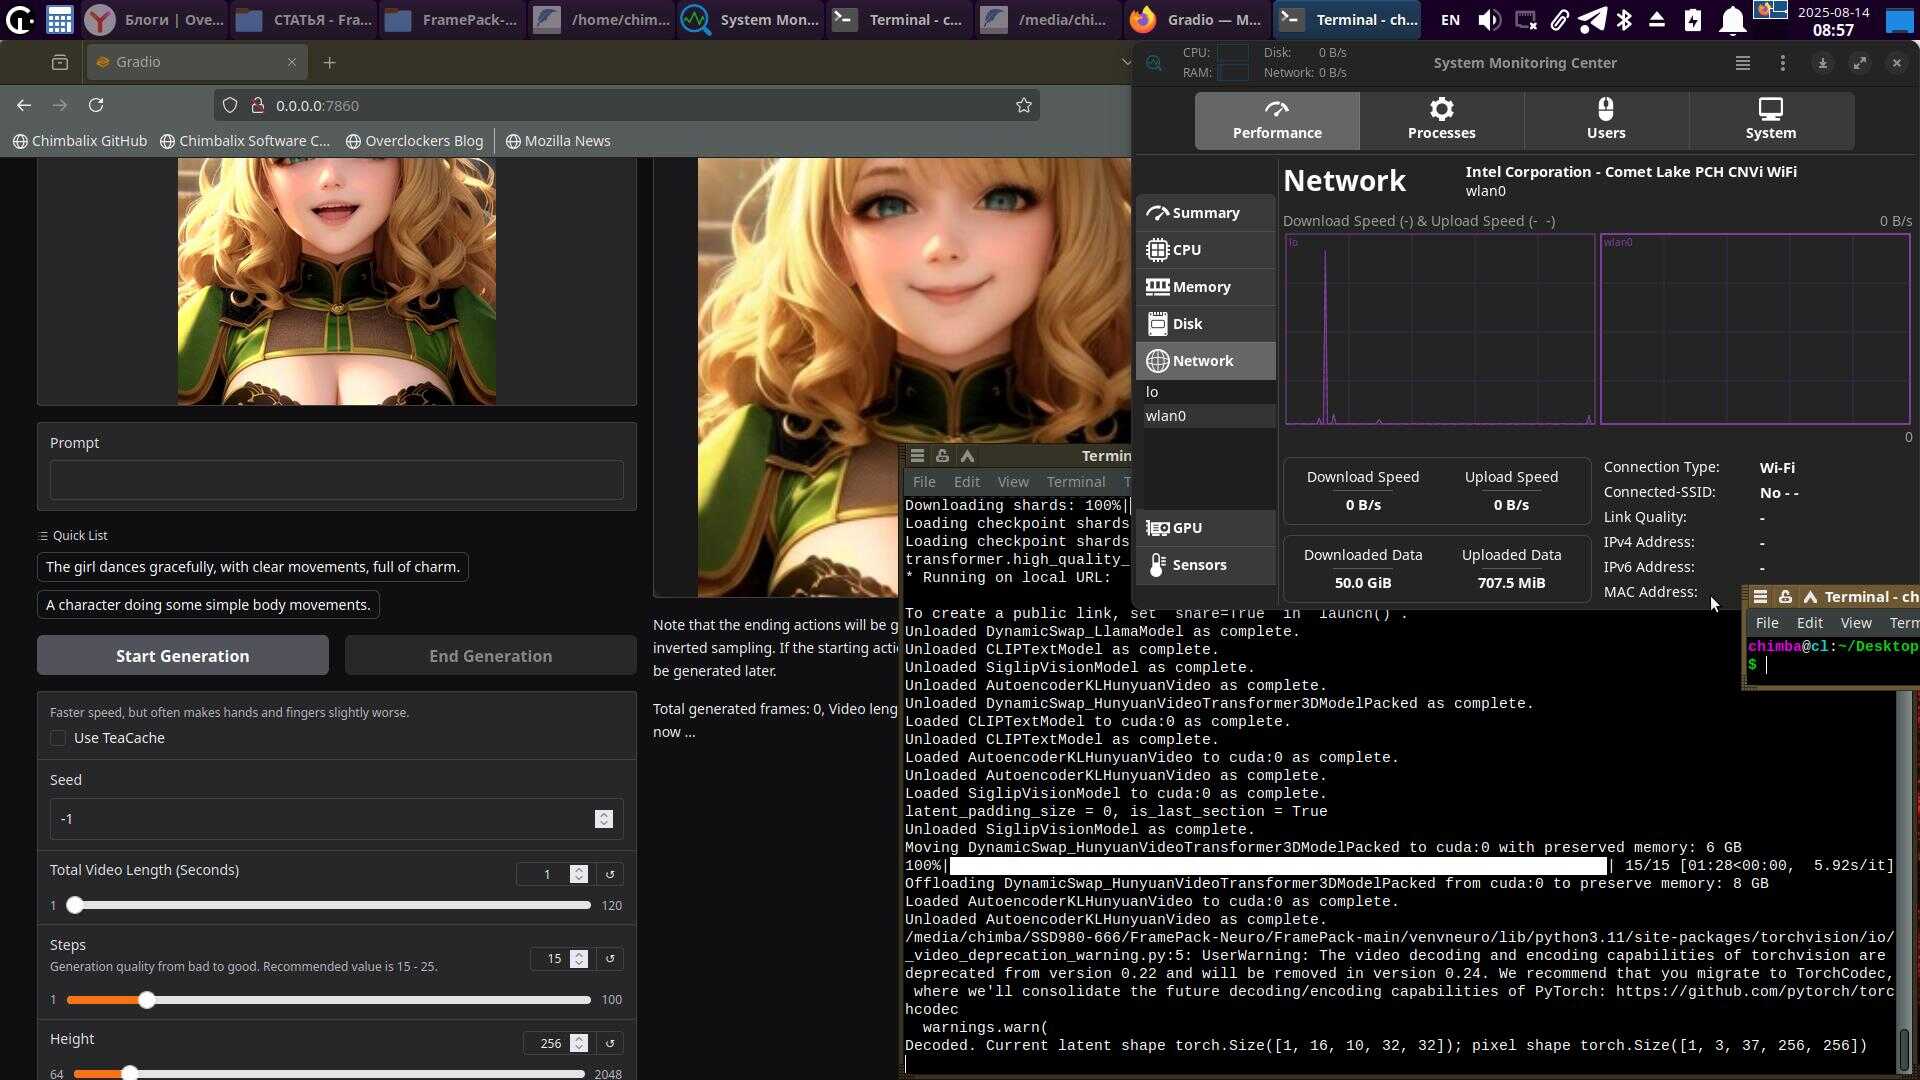Enable the Use TeaCache checkbox
The image size is (1920, 1080).
[x=58, y=738]
